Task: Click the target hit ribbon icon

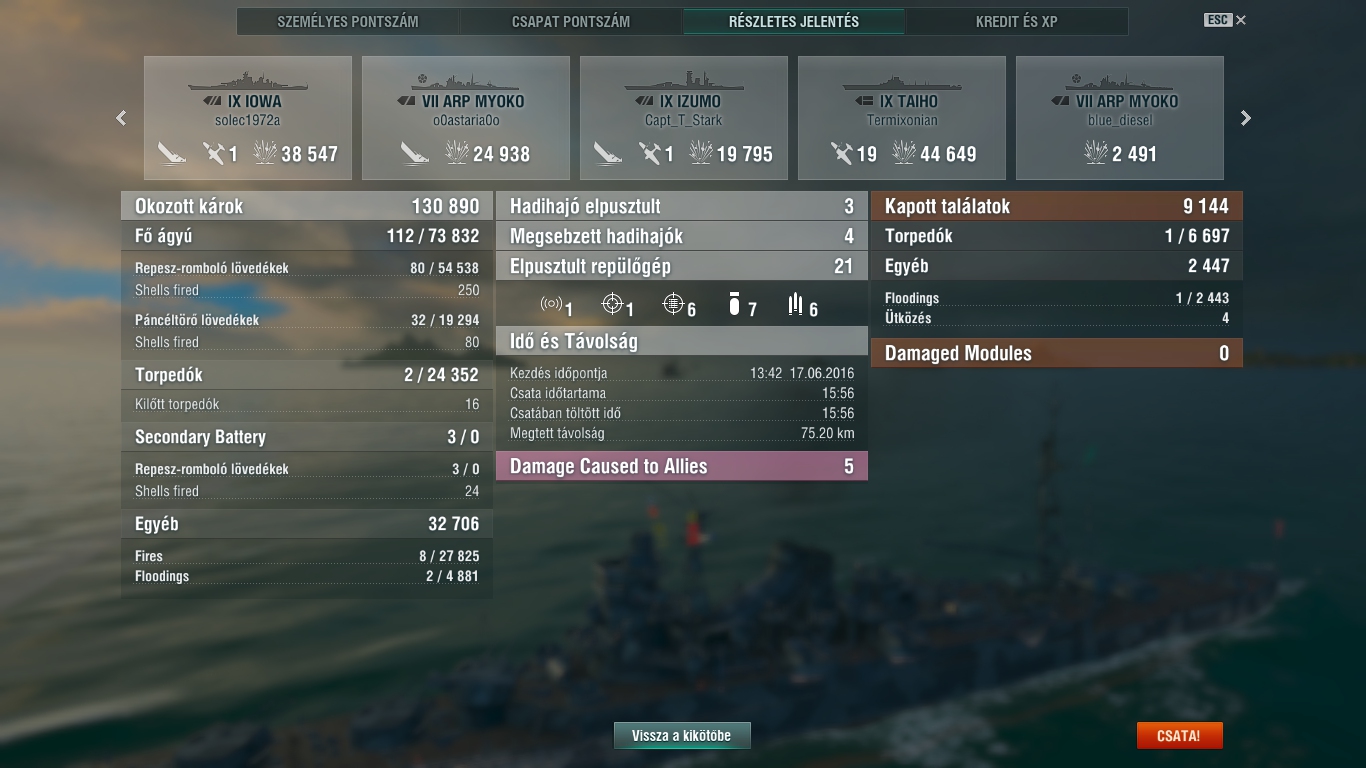Action: pyautogui.click(x=612, y=305)
